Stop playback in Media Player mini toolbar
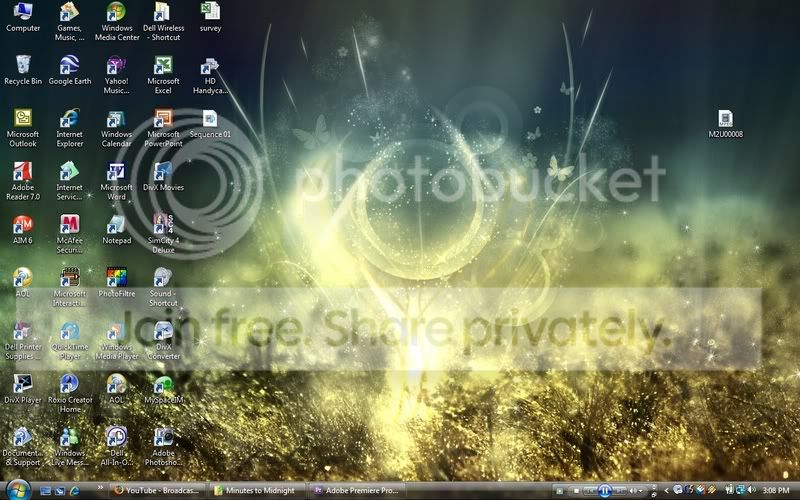Image resolution: width=800 pixels, height=500 pixels. tap(576, 491)
